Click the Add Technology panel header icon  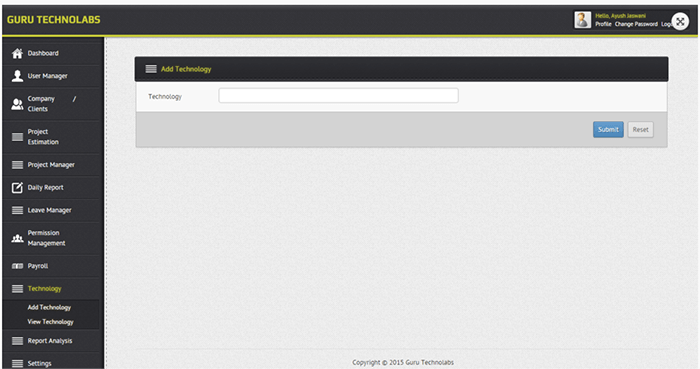[151, 69]
